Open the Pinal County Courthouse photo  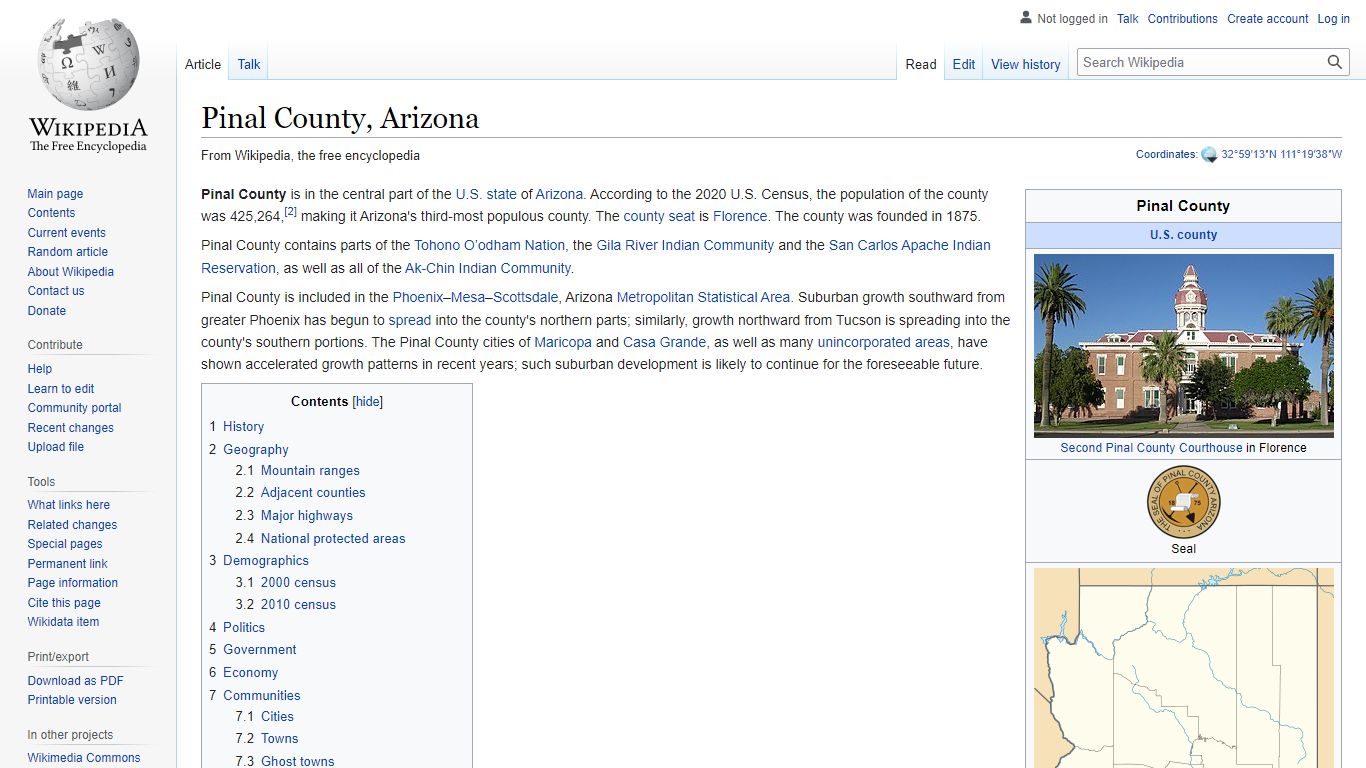tap(1183, 346)
